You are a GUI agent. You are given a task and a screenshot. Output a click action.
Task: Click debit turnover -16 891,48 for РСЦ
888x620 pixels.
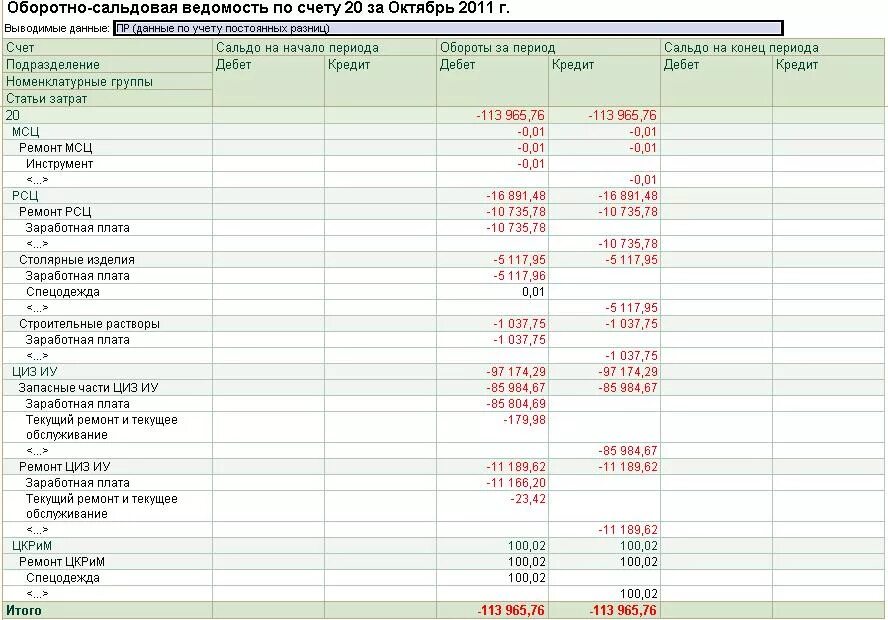pyautogui.click(x=516, y=196)
